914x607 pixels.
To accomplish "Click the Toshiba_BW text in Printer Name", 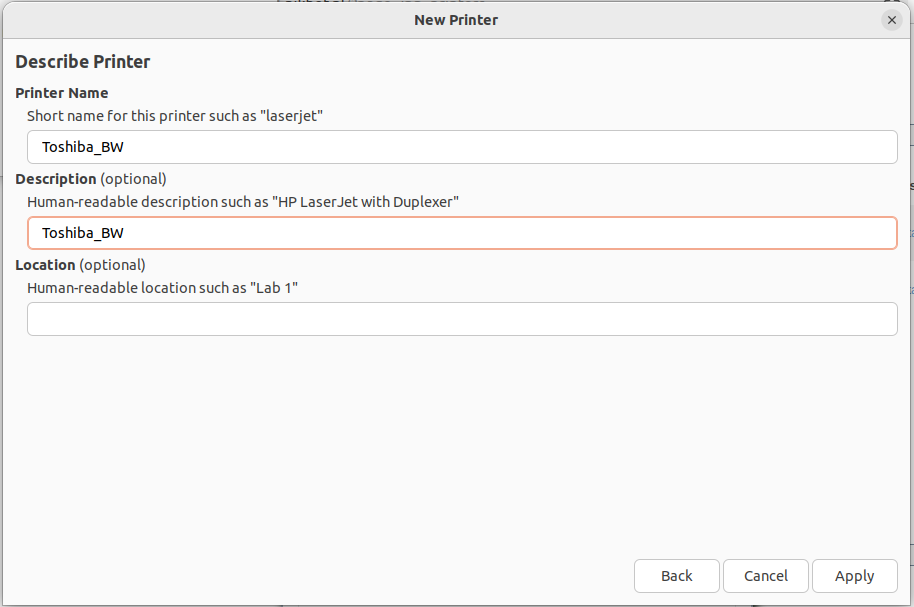I will [82, 147].
